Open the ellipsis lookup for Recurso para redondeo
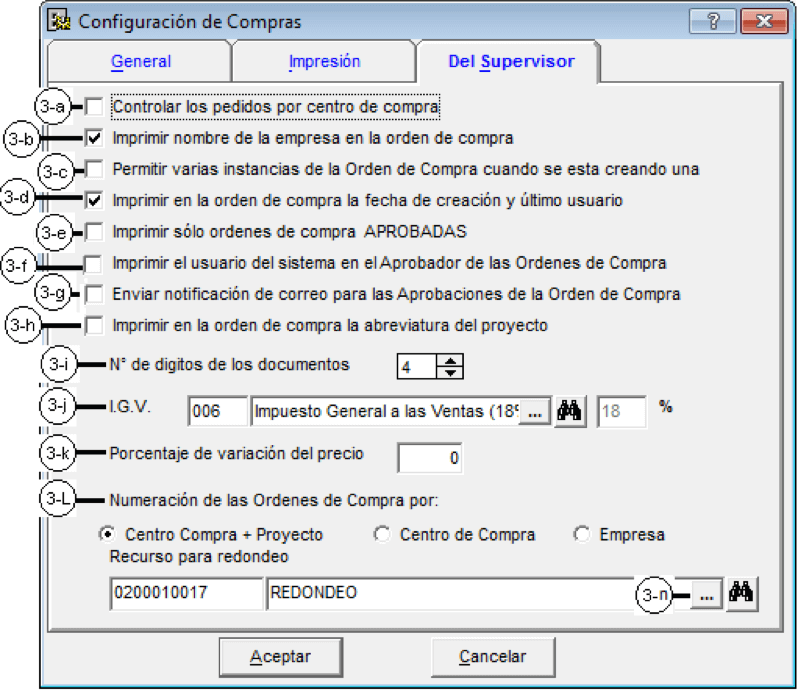Viewport: 798px width, 692px height. [706, 594]
